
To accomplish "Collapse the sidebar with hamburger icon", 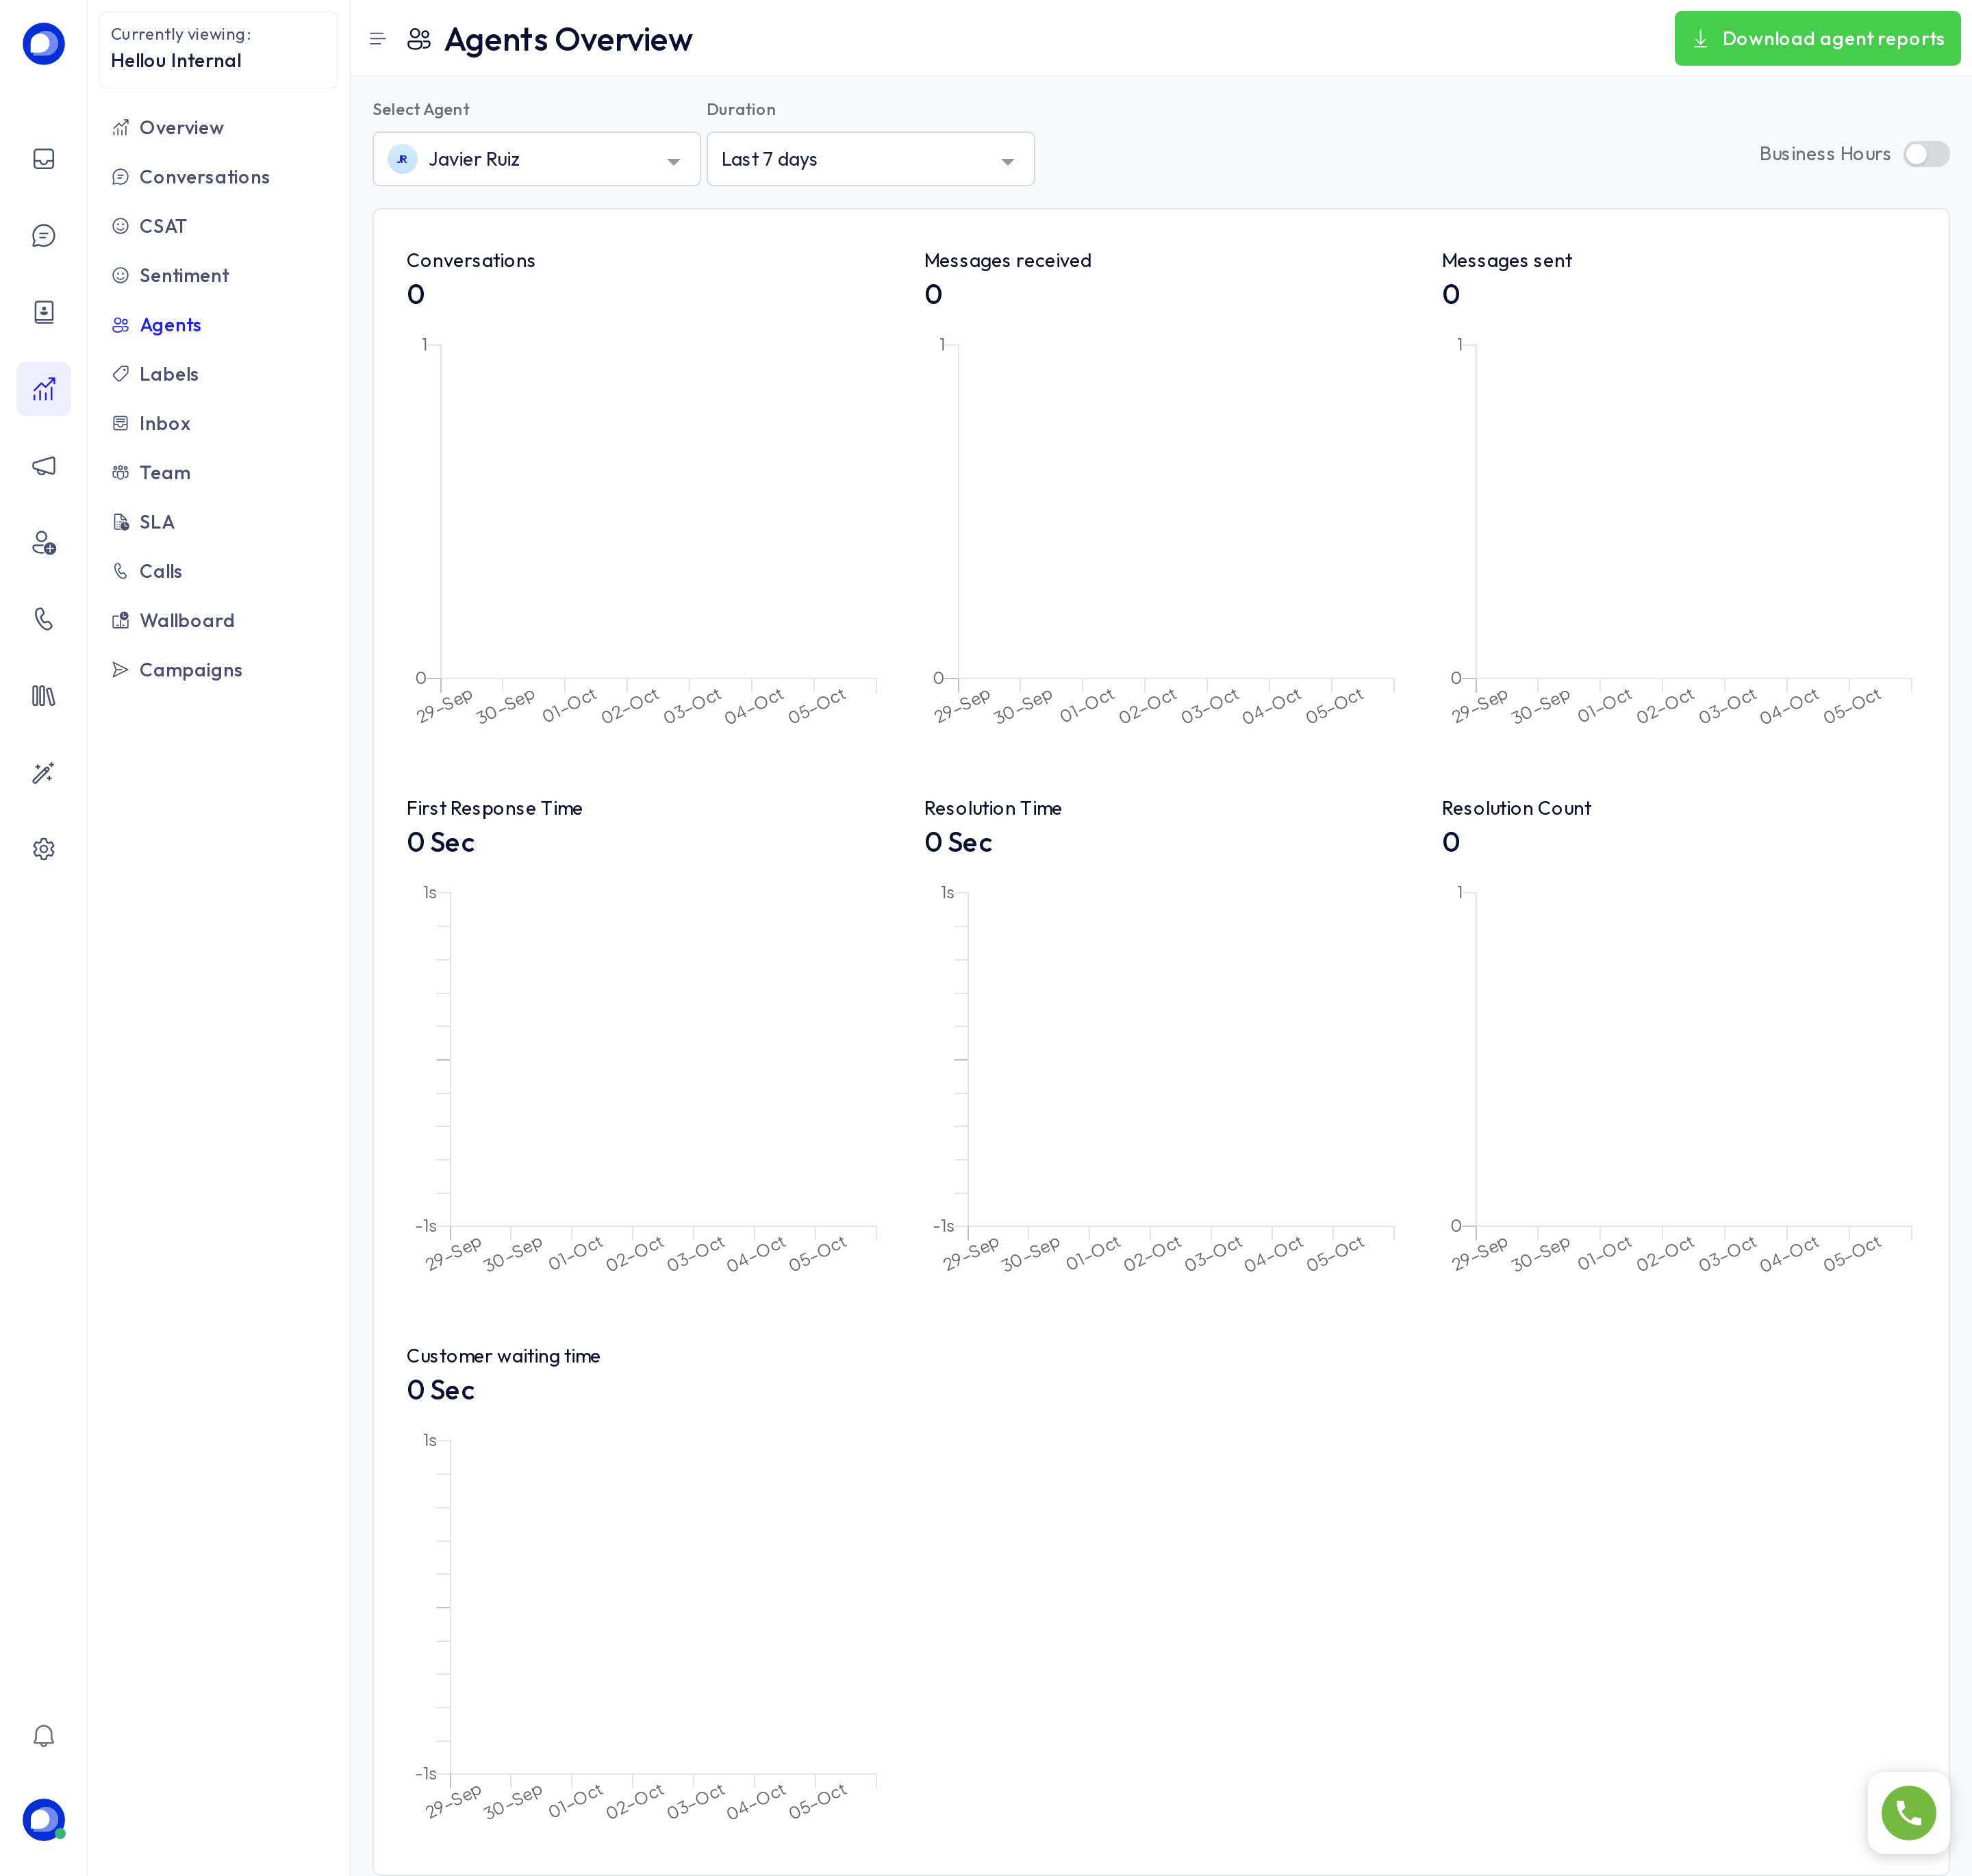I will click(377, 39).
